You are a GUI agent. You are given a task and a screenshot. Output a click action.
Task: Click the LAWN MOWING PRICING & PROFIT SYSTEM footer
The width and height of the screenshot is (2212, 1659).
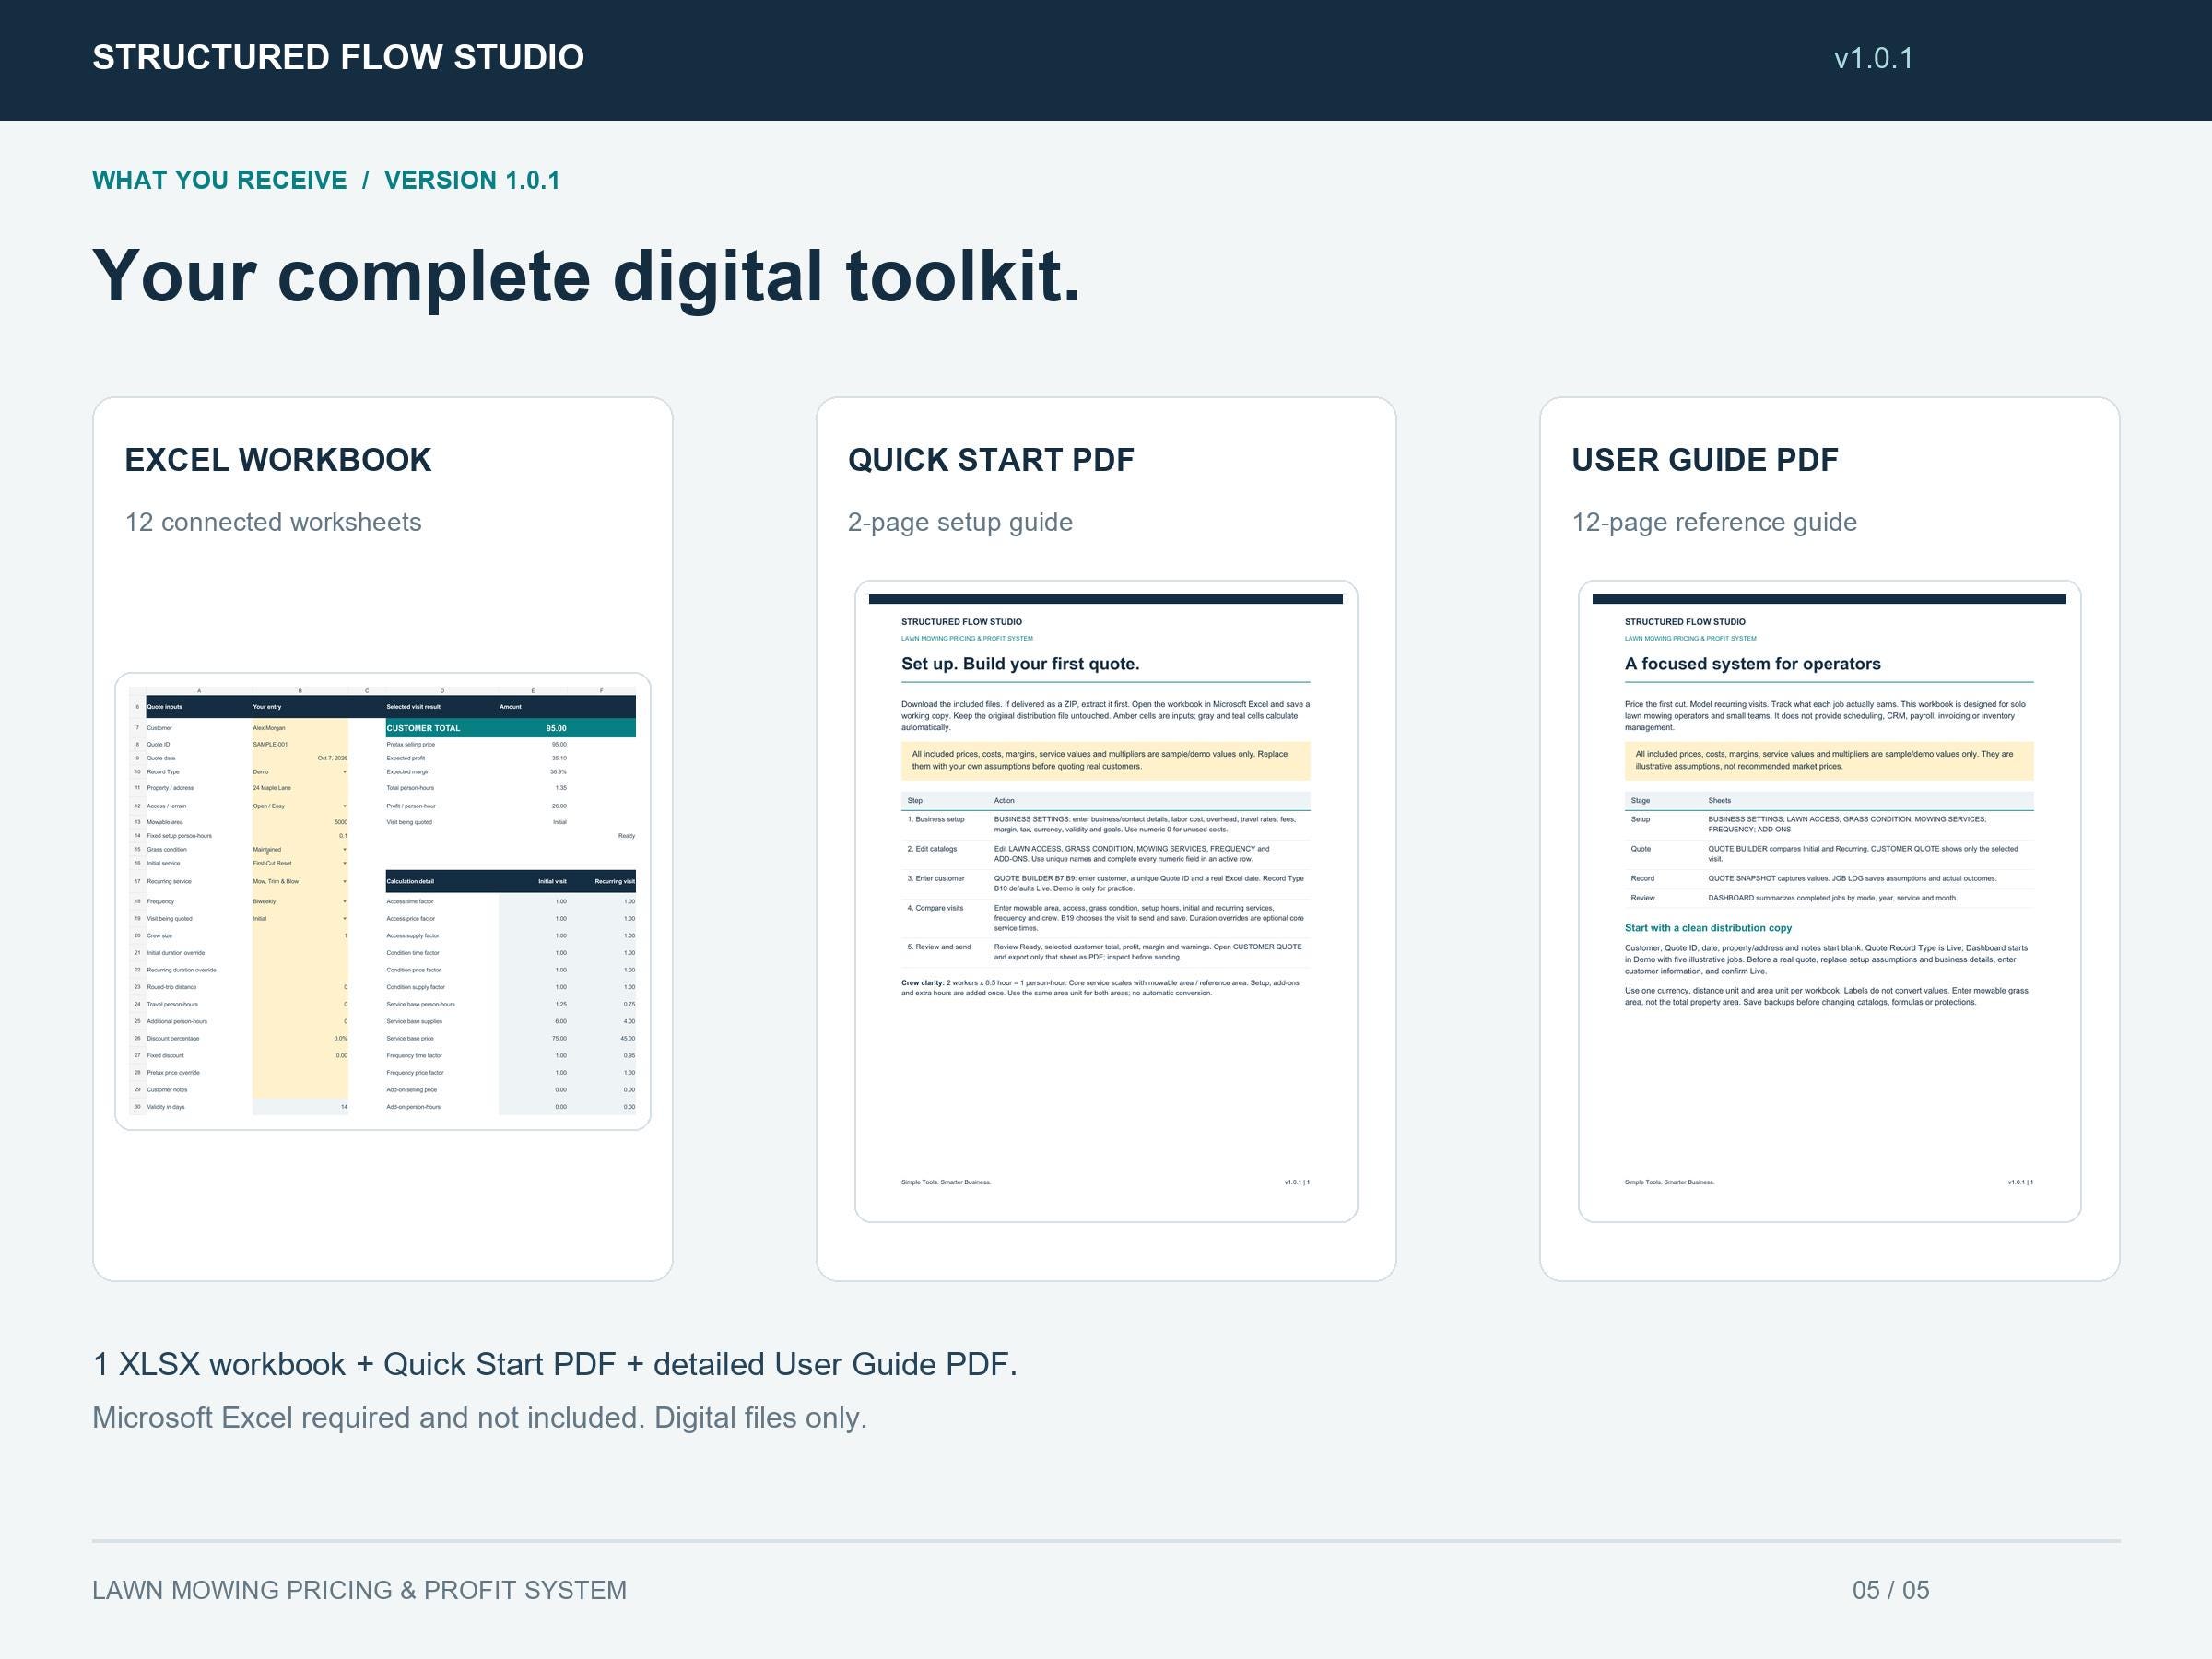pyautogui.click(x=359, y=1590)
